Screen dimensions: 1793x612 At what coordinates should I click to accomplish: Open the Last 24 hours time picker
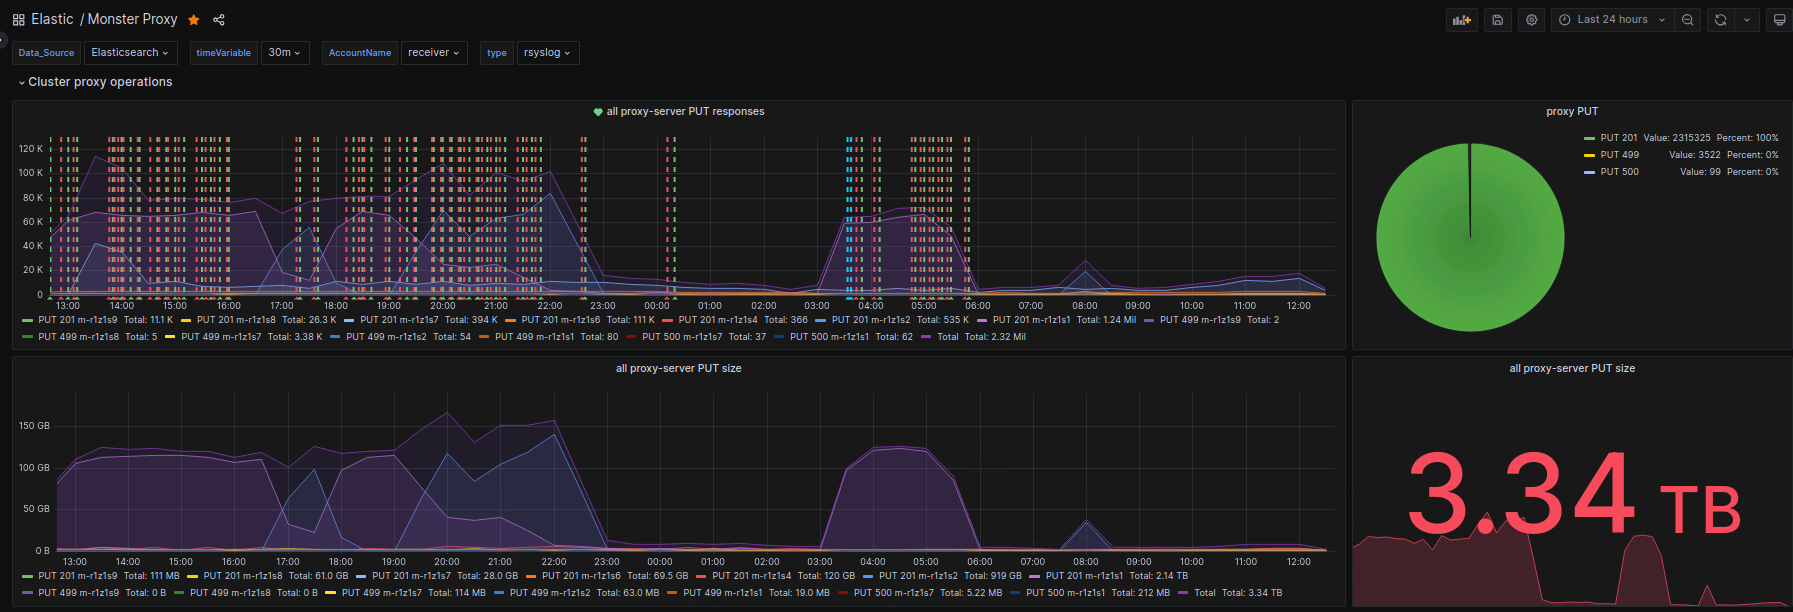pyautogui.click(x=1612, y=20)
